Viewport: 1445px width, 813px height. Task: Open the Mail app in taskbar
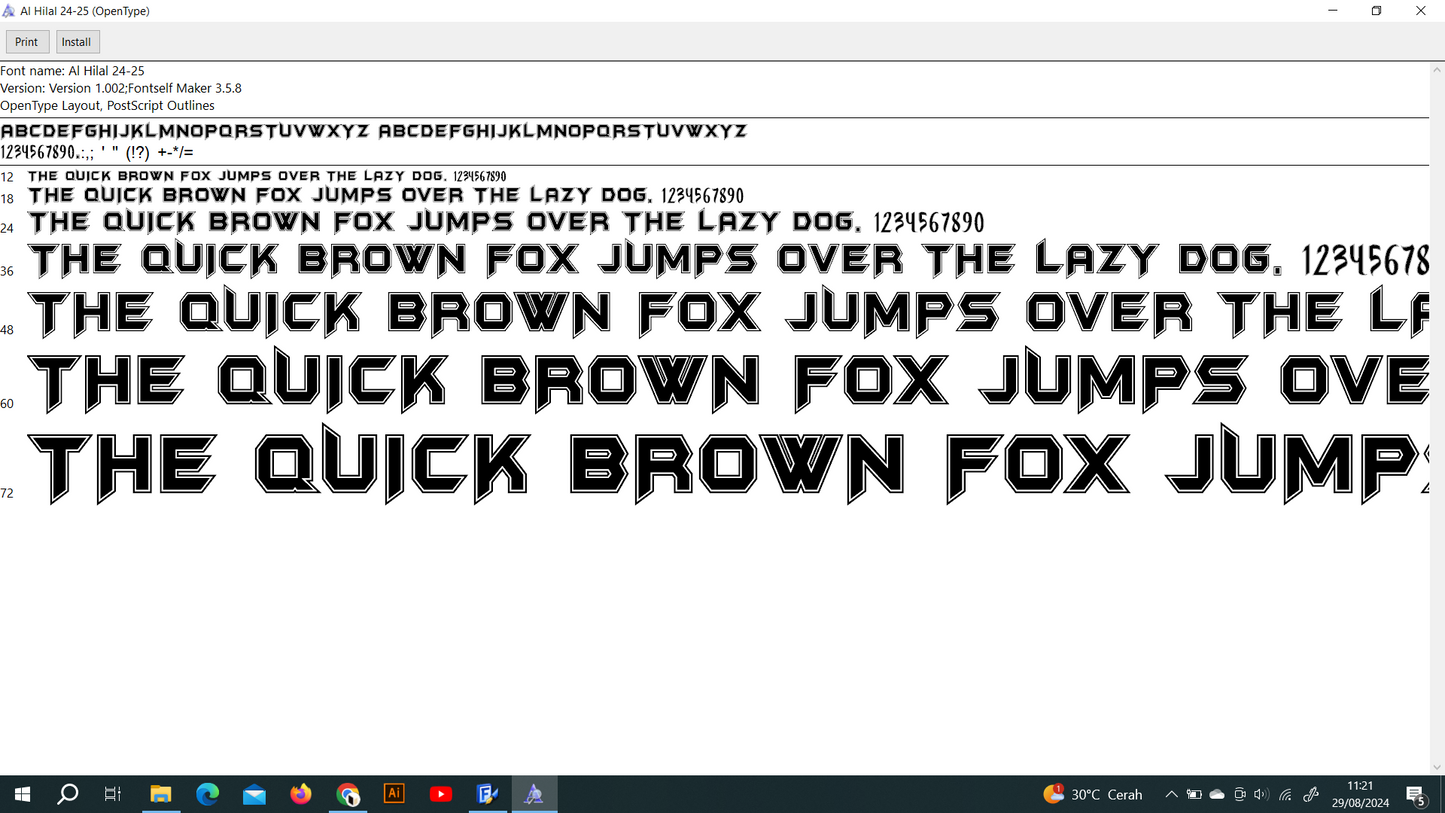(x=254, y=794)
